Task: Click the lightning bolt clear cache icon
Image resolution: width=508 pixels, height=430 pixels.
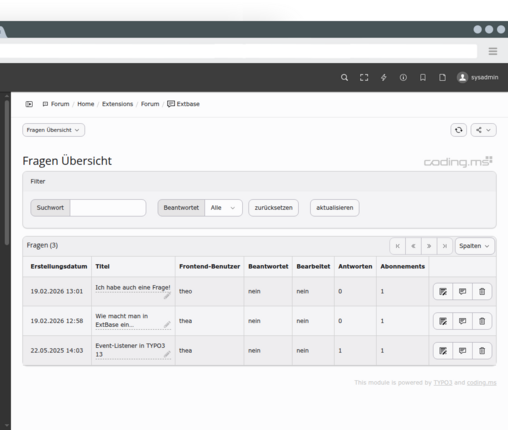Action: [384, 78]
